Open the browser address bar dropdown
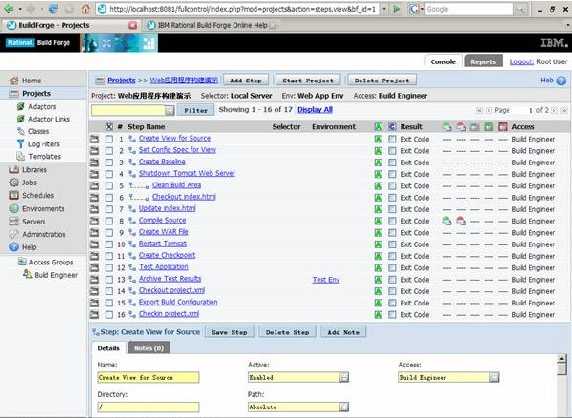 click(x=384, y=9)
